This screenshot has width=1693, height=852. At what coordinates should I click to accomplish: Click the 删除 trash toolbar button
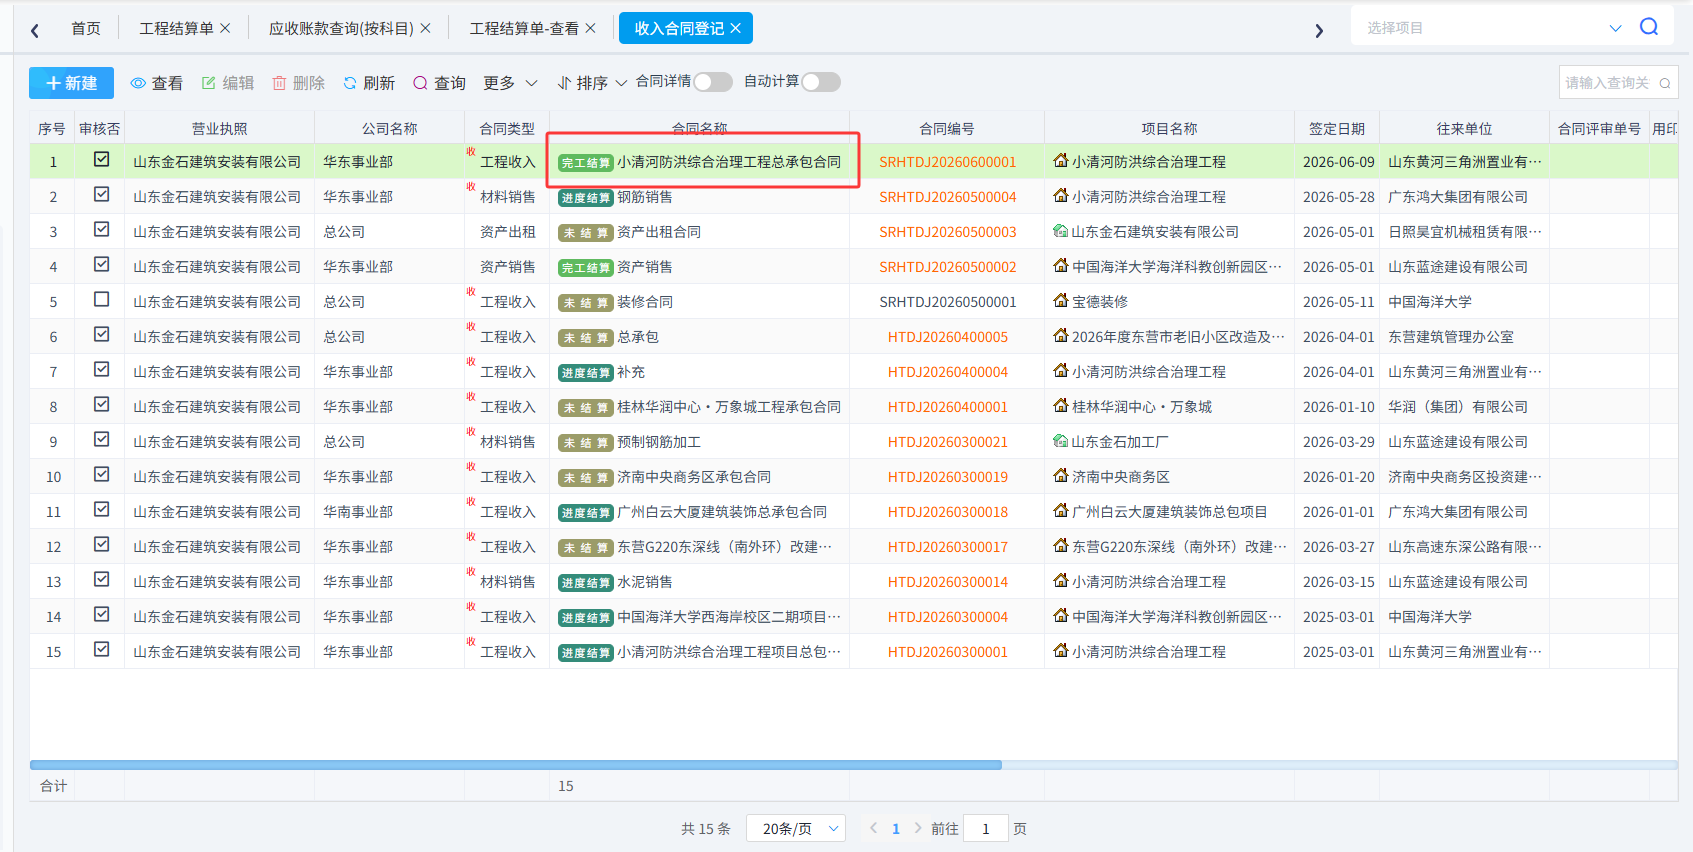[x=299, y=83]
